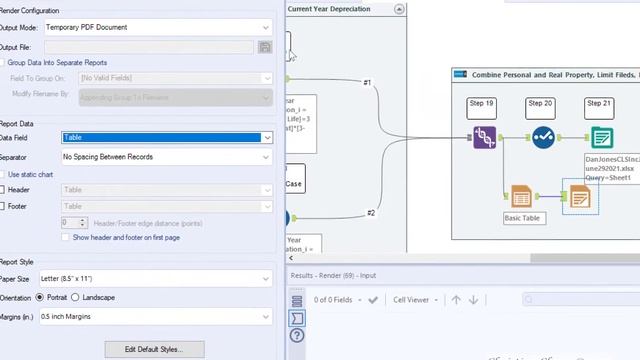Click the Step 21 comment box
The image size is (640, 360).
(599, 108)
